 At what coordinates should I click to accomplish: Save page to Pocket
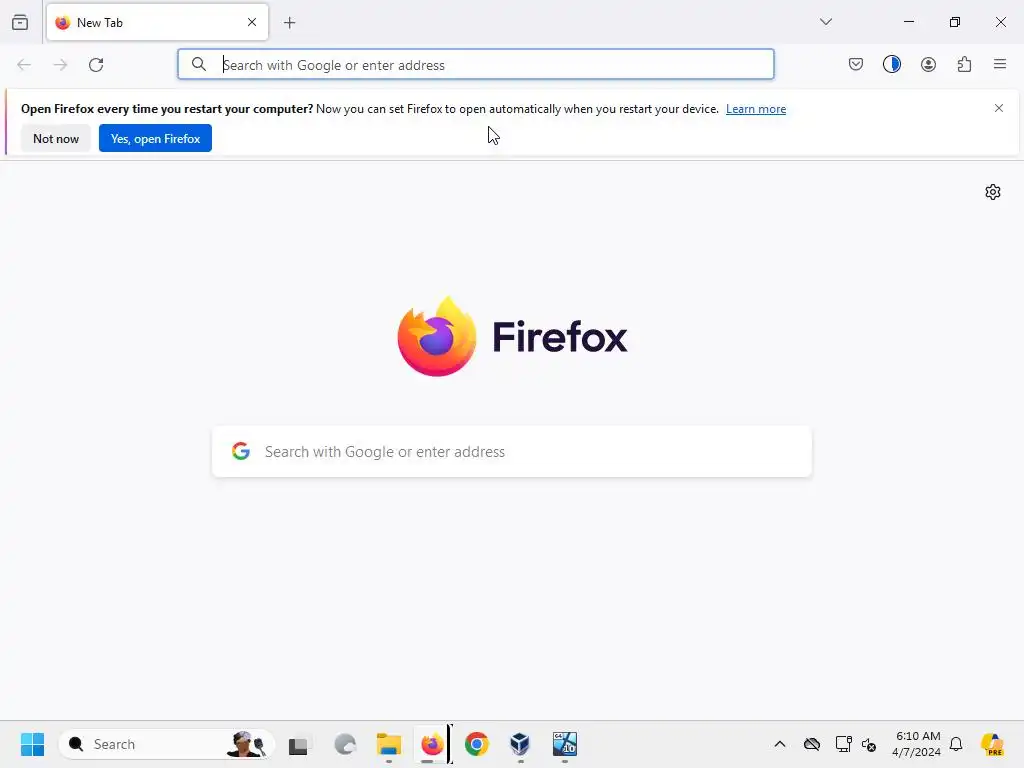click(856, 64)
